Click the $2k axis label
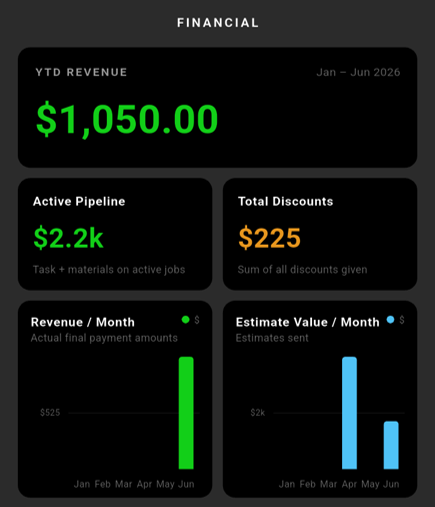Viewport: 435px width, 507px height. point(258,413)
